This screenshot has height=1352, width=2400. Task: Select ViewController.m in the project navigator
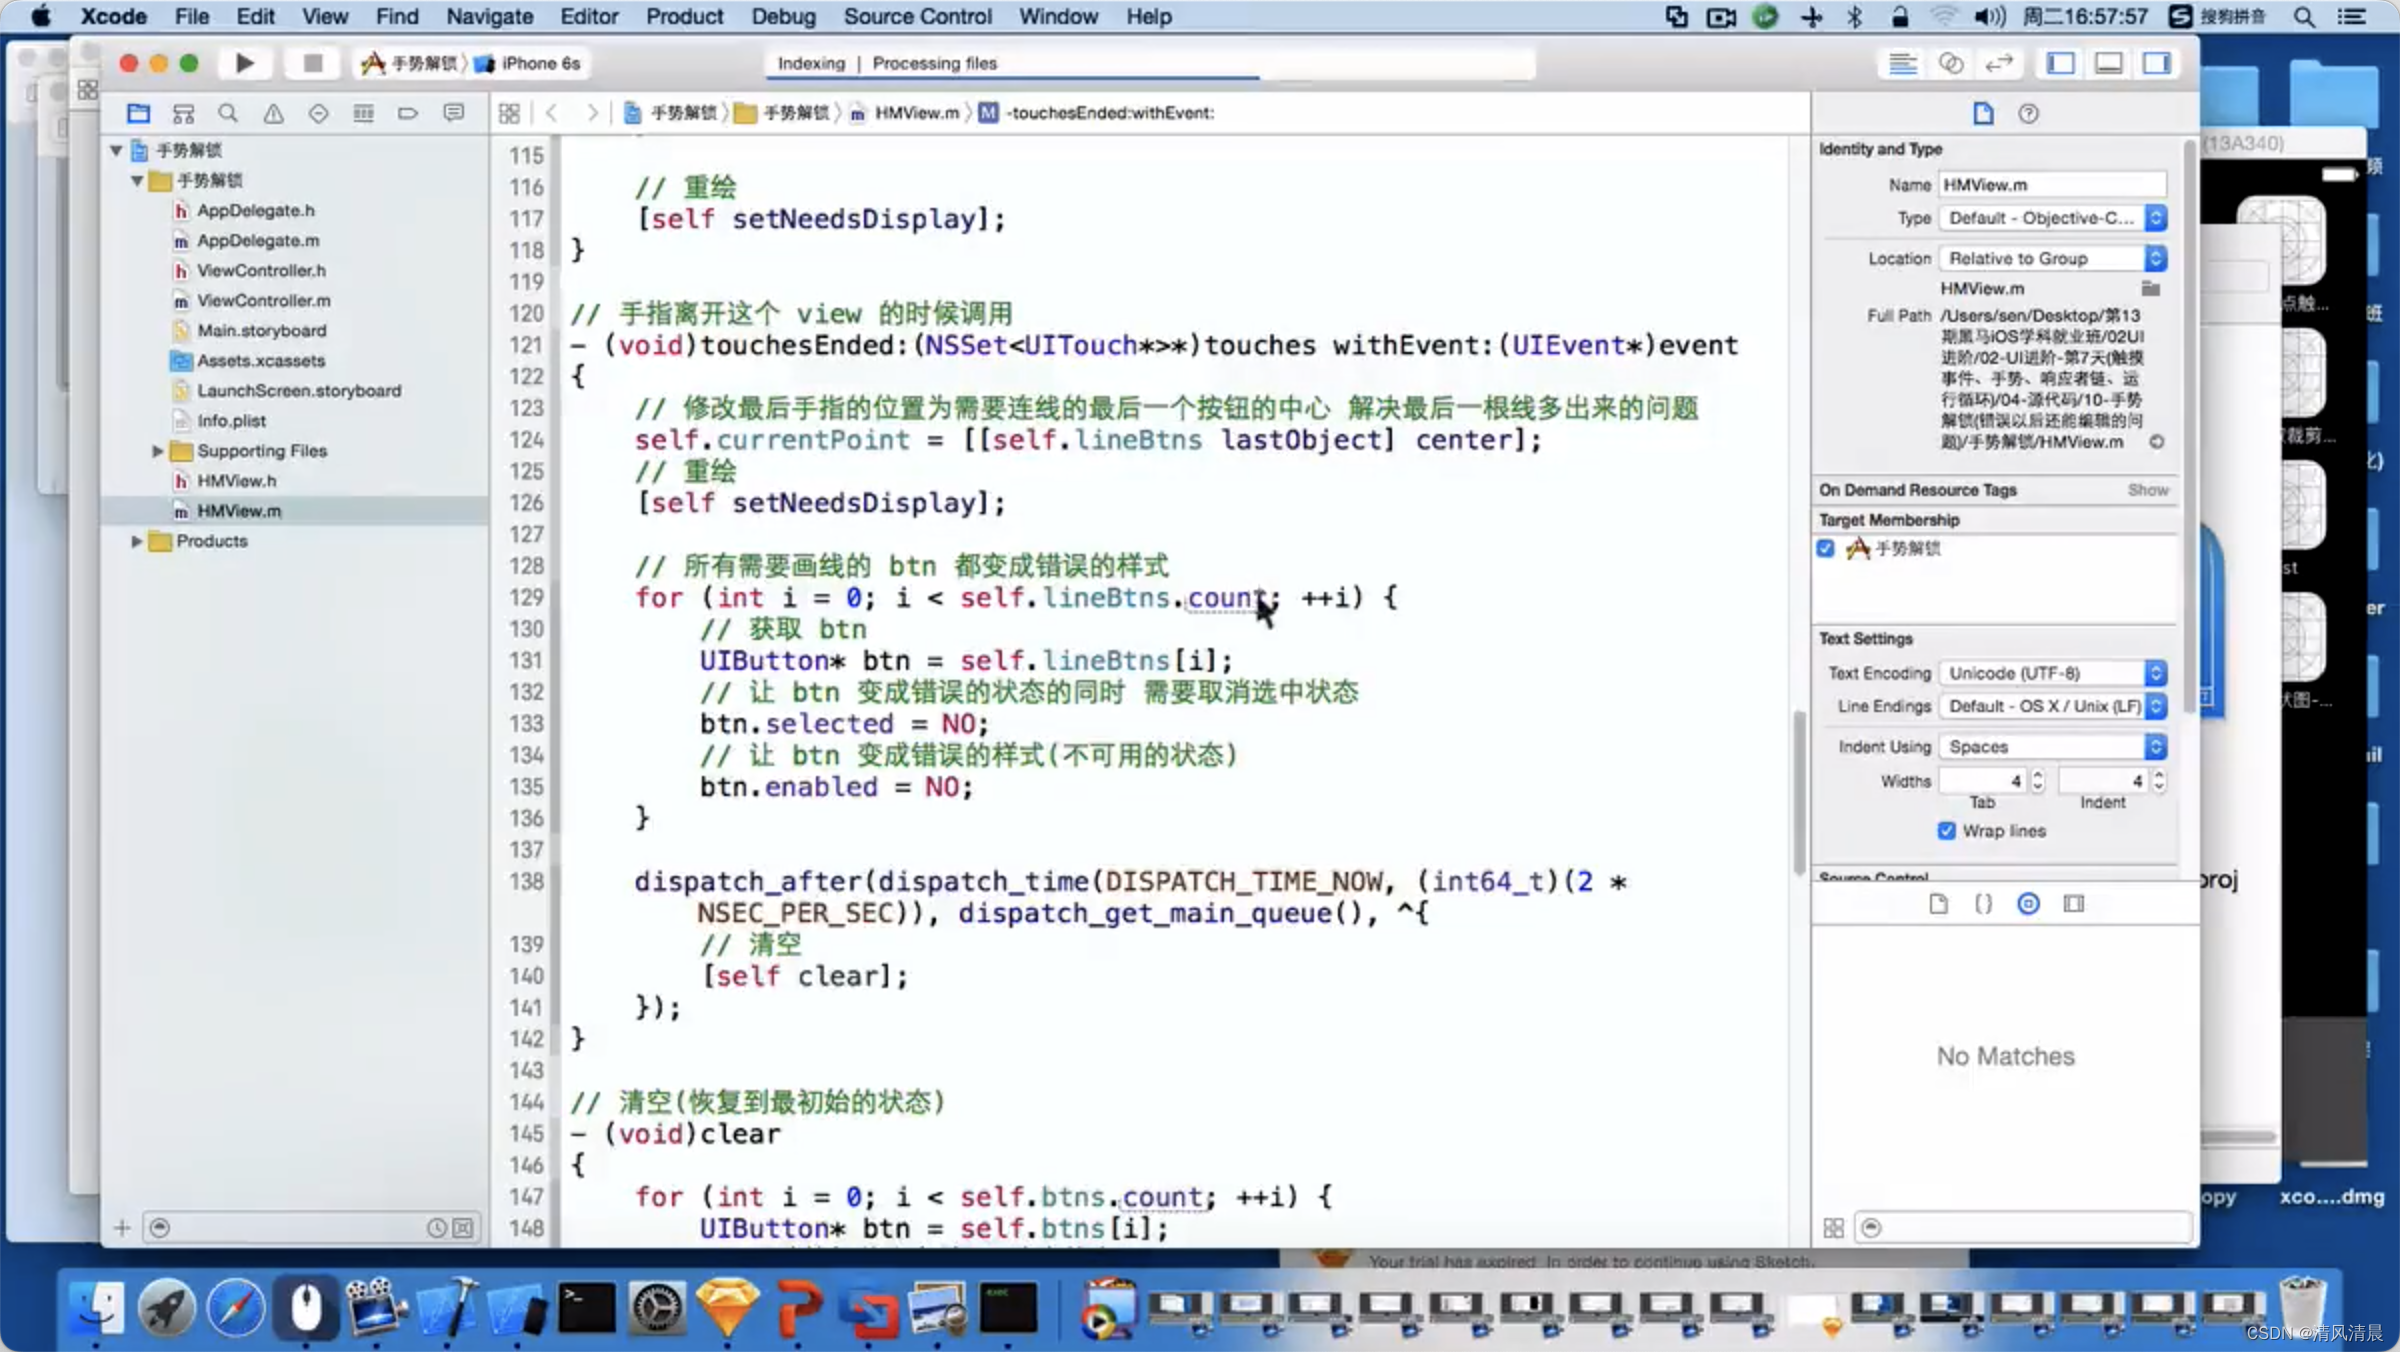(x=263, y=300)
